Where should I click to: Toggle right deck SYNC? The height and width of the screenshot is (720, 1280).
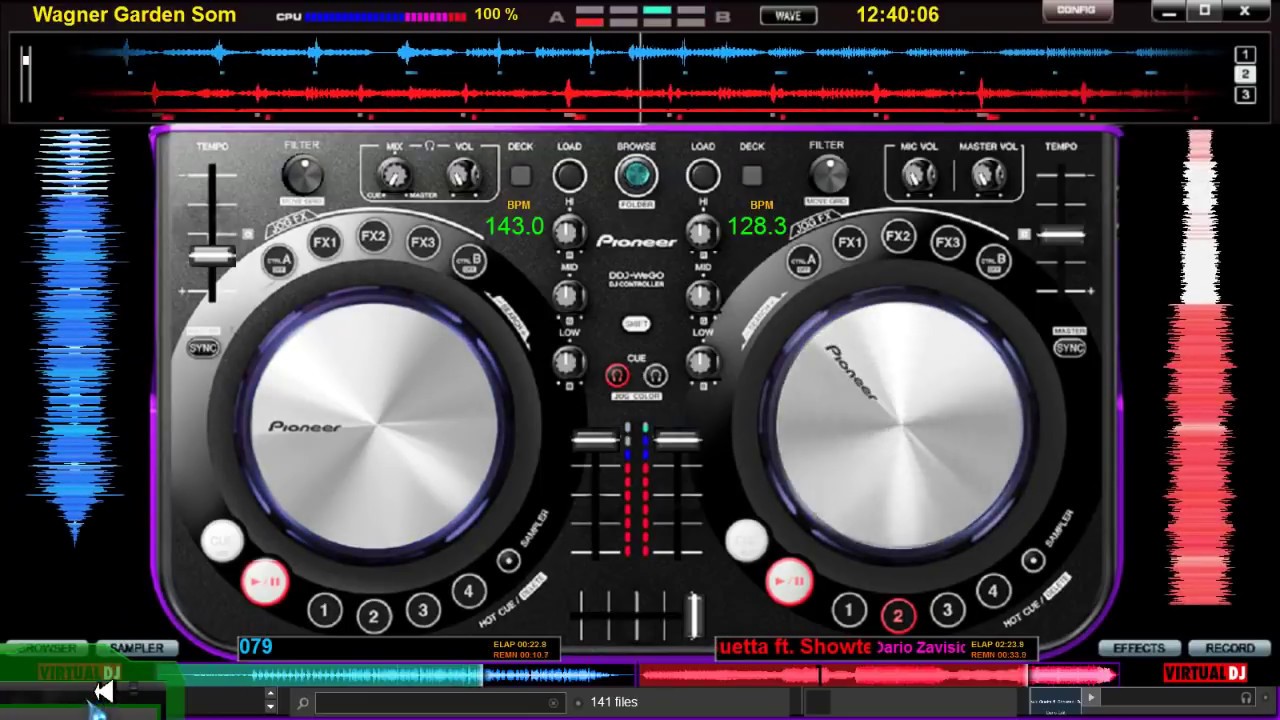(x=1070, y=347)
